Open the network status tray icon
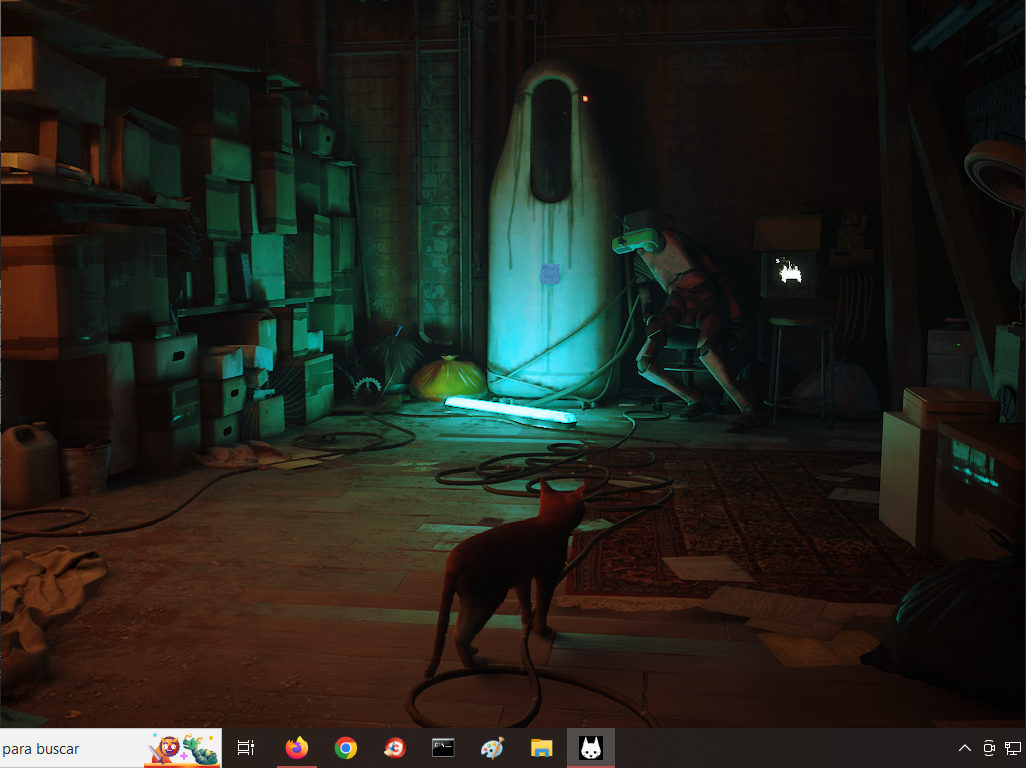This screenshot has height=768, width=1026. click(x=1013, y=748)
